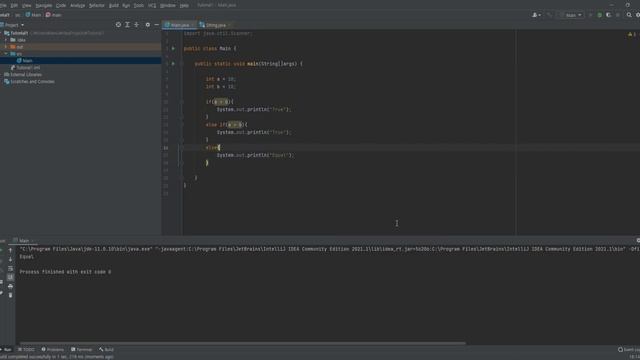640x360 pixels.
Task: Open the Analyze menu
Action: [x=77, y=5]
